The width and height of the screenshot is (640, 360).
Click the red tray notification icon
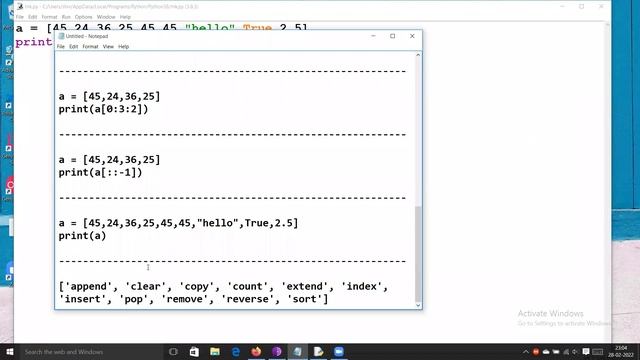pyautogui.click(x=536, y=352)
